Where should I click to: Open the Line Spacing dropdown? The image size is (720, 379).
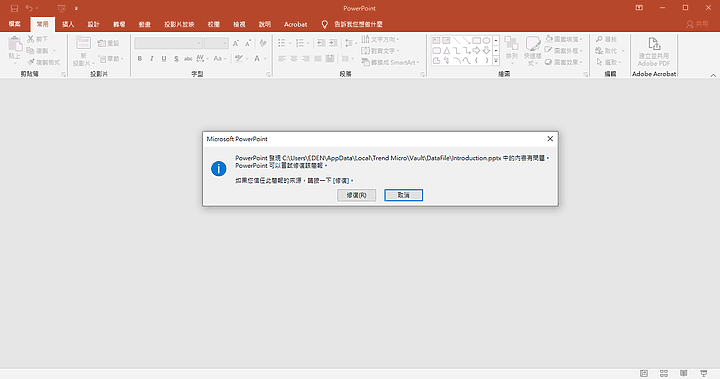(x=350, y=43)
